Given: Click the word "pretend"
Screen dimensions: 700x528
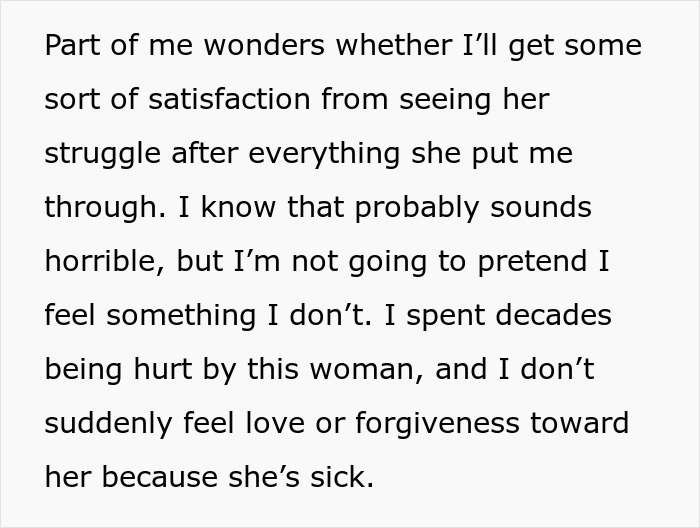Looking at the screenshot, I should point(532,262).
